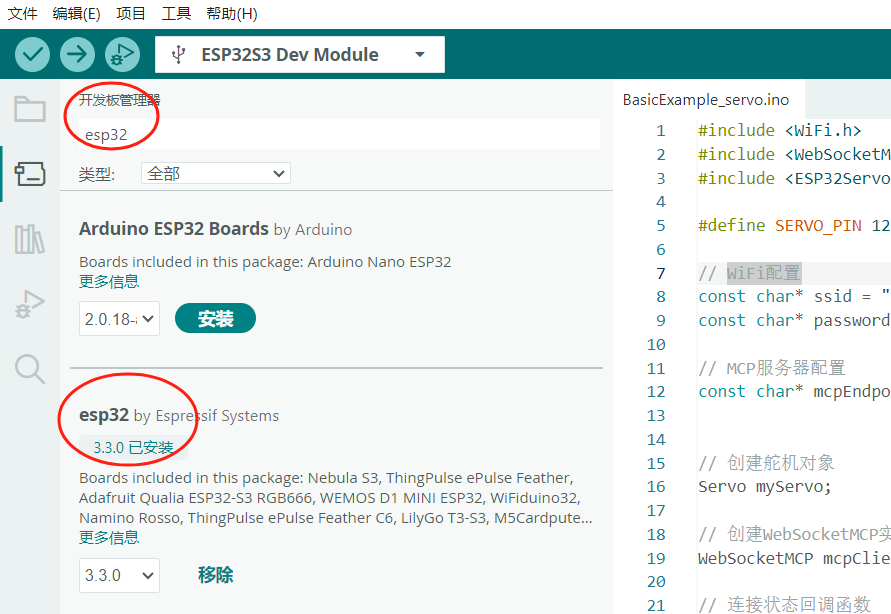Click the #define SERVO_PIN code line
Screen dimensions: 891x614
coord(793,225)
